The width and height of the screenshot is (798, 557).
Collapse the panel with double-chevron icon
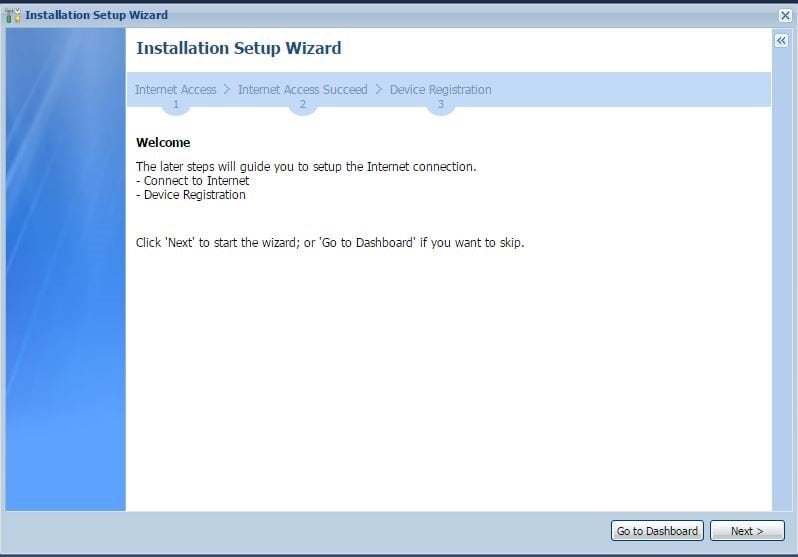(781, 41)
